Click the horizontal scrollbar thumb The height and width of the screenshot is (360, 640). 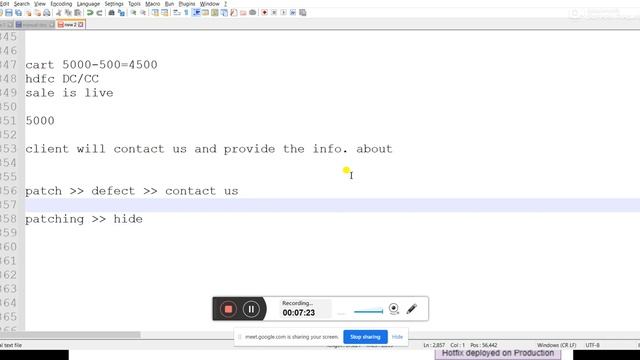[x=70, y=335]
